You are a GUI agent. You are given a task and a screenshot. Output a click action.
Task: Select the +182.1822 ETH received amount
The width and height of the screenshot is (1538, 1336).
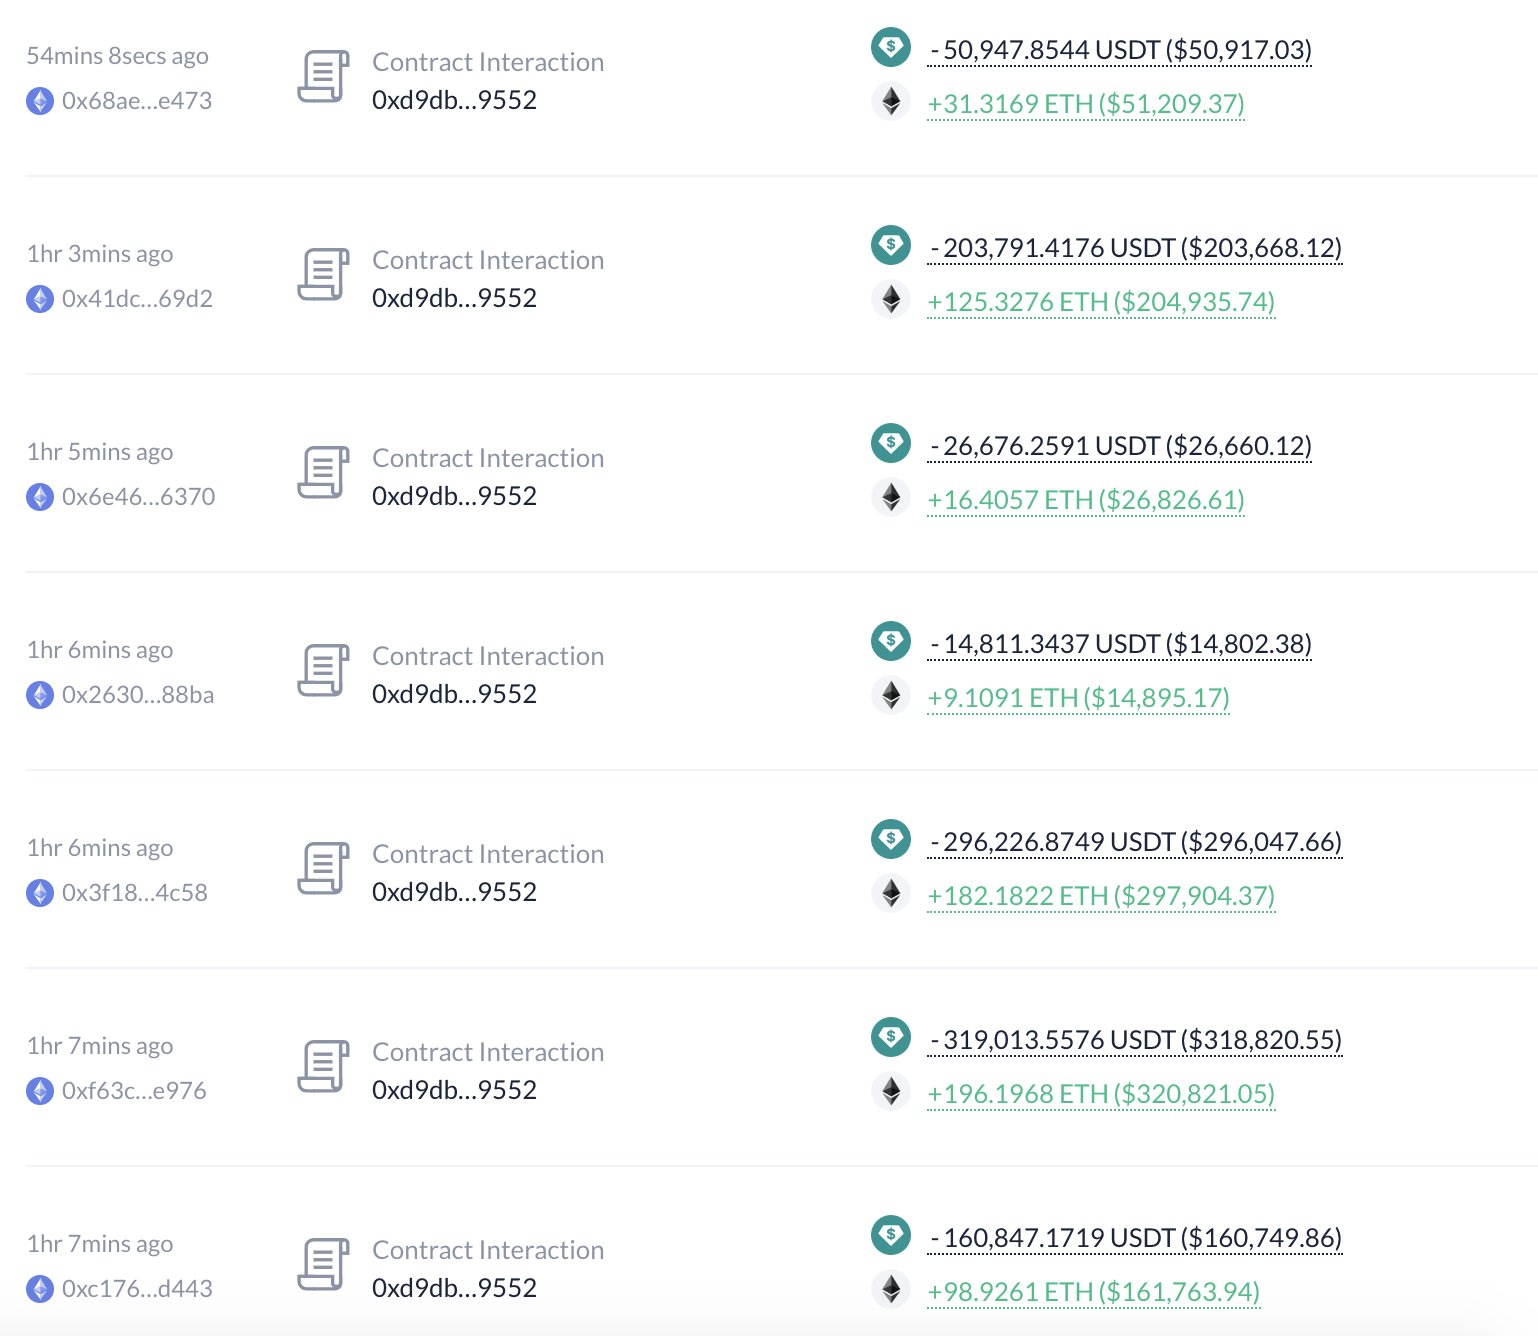tap(1101, 896)
